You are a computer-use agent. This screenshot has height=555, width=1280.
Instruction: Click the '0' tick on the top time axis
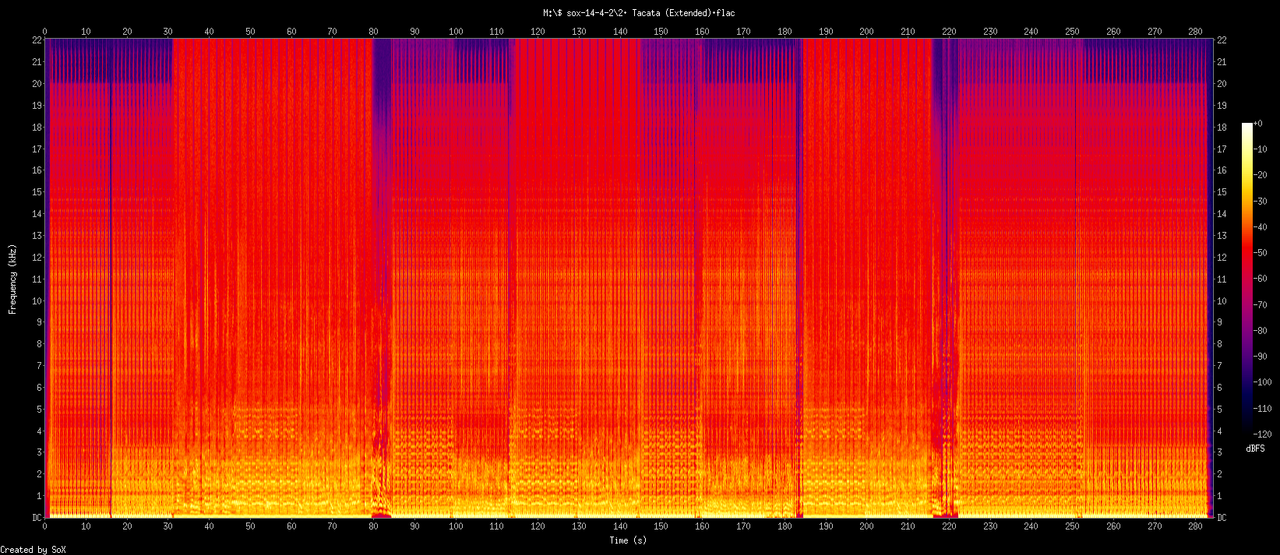coord(45,31)
